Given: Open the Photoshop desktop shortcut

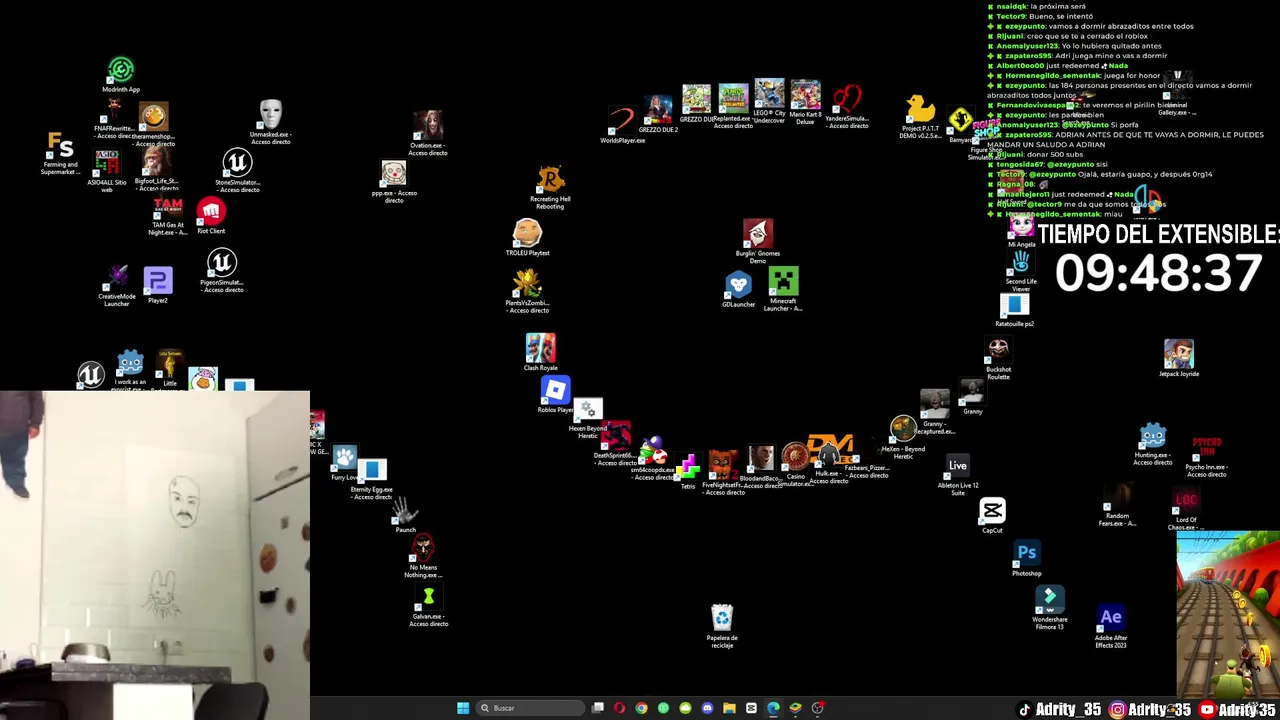Looking at the screenshot, I should (1026, 558).
